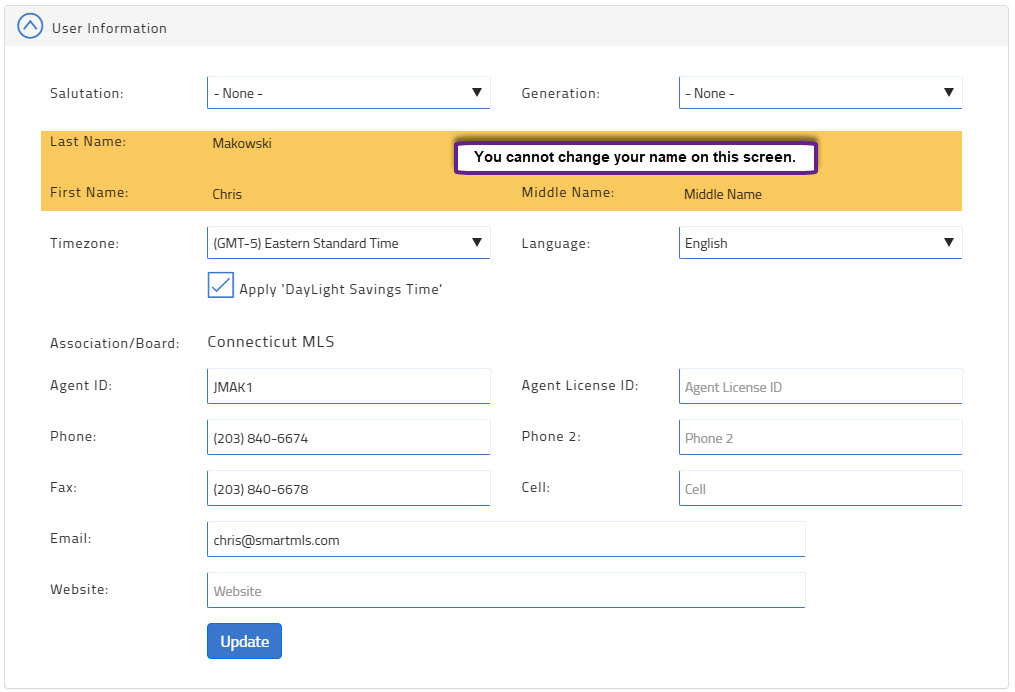Click the last name value Makowski
The height and width of the screenshot is (692, 1015).
coord(242,143)
